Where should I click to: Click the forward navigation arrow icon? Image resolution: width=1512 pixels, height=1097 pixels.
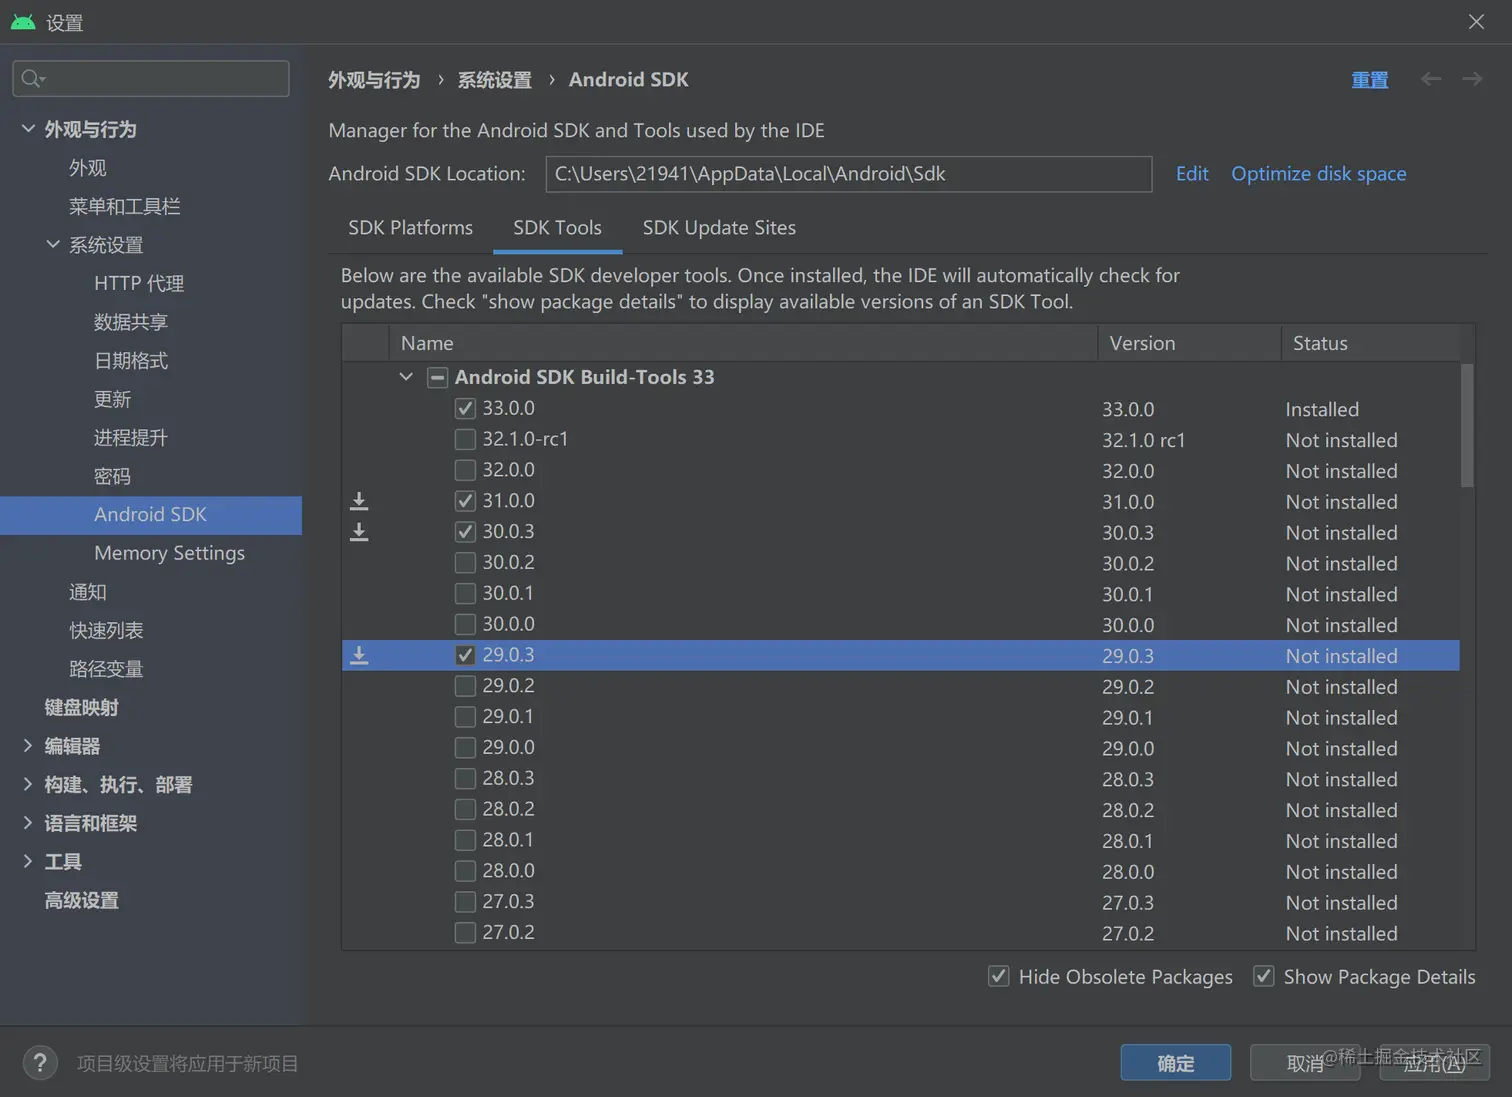coord(1472,79)
